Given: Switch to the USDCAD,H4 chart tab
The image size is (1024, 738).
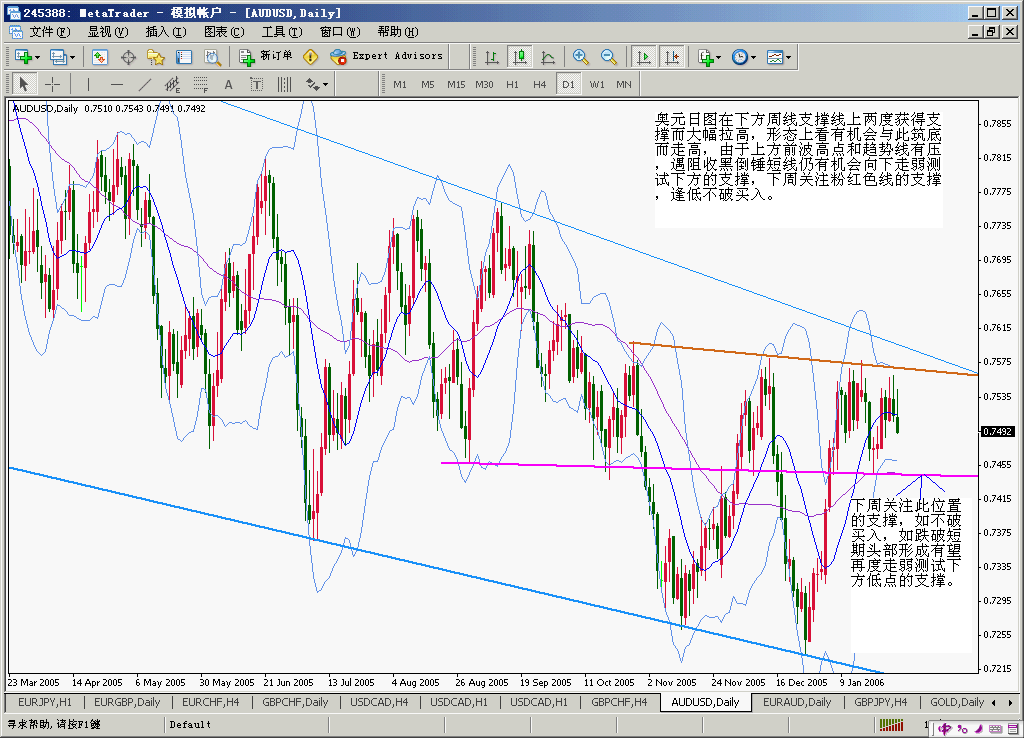Looking at the screenshot, I should (x=379, y=702).
